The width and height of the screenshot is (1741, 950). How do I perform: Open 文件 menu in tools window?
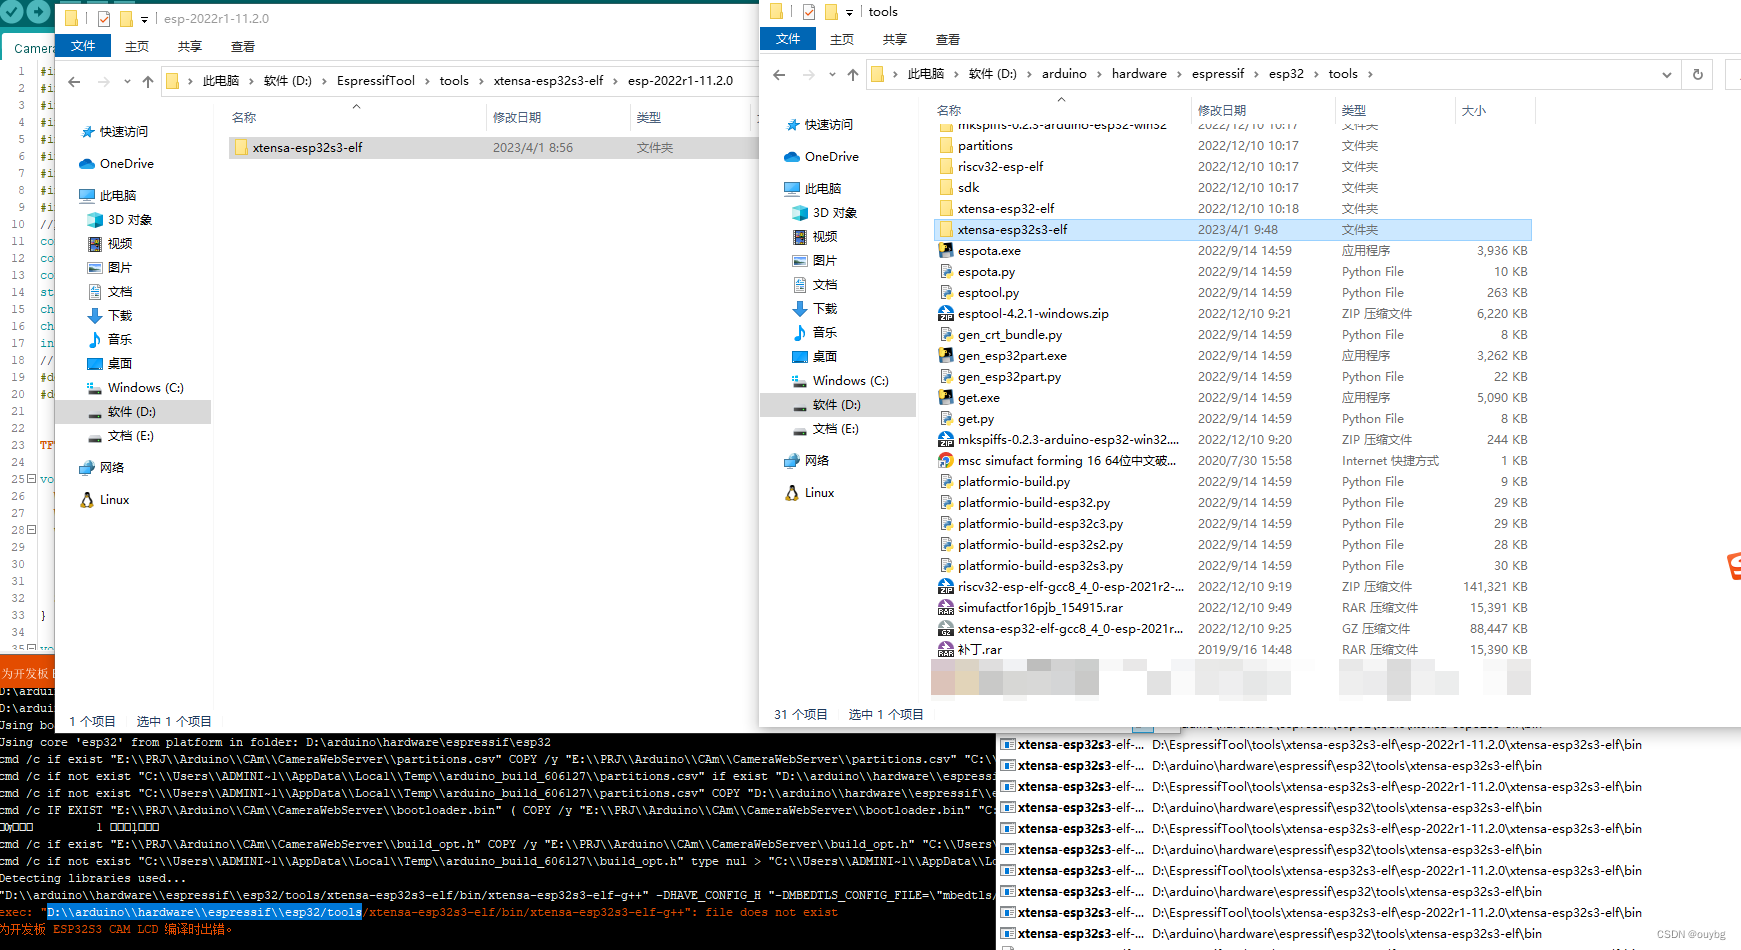point(788,39)
